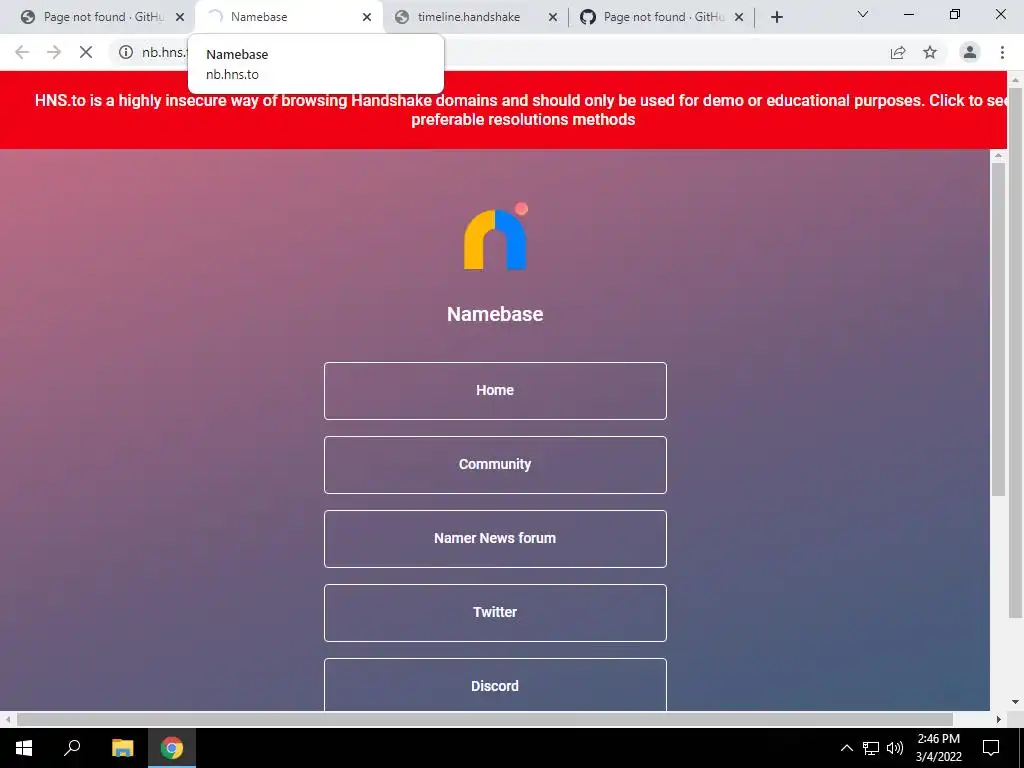Open the tab search chevron
This screenshot has width=1024, height=768.
(x=863, y=14)
